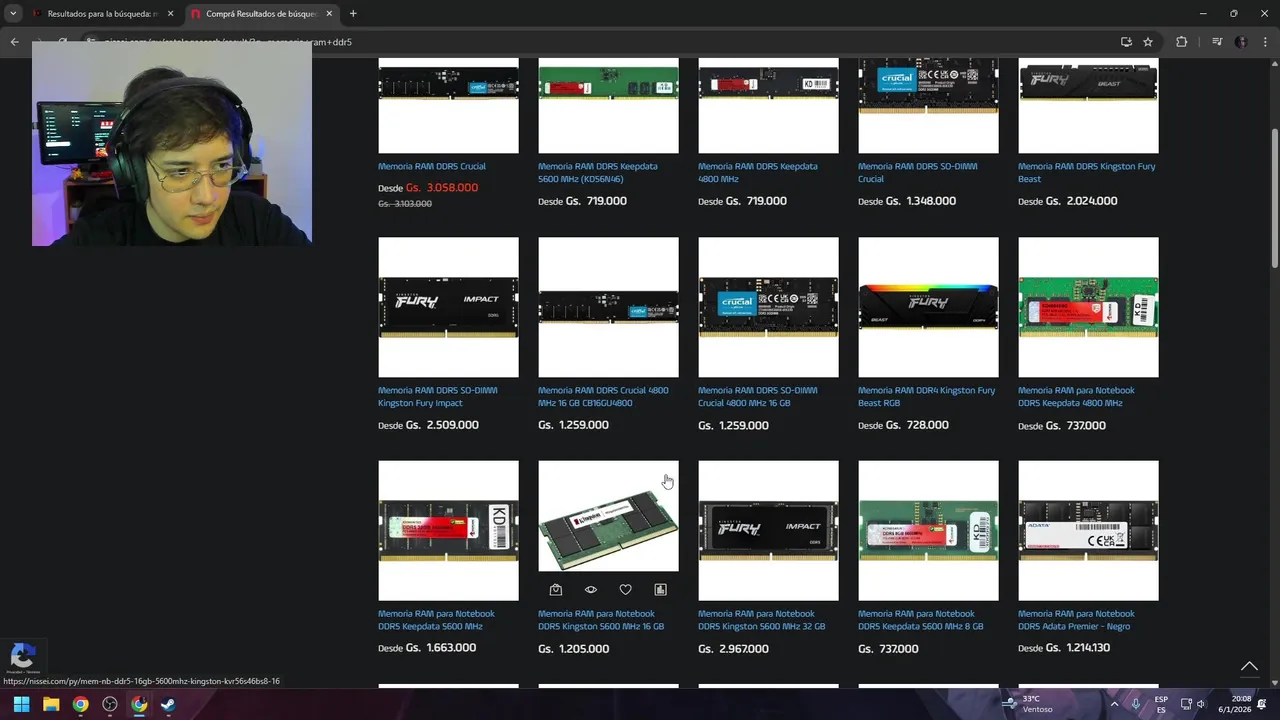This screenshot has height=720, width=1280.
Task: Open Notebook Kingston 5600 MHz 32 GB link
Action: tap(761, 620)
